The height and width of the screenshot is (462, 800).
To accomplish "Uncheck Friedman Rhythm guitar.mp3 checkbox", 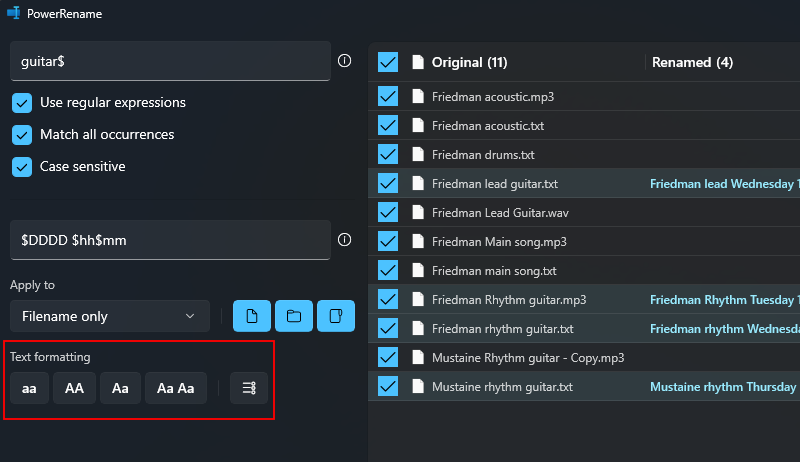I will pyautogui.click(x=388, y=299).
